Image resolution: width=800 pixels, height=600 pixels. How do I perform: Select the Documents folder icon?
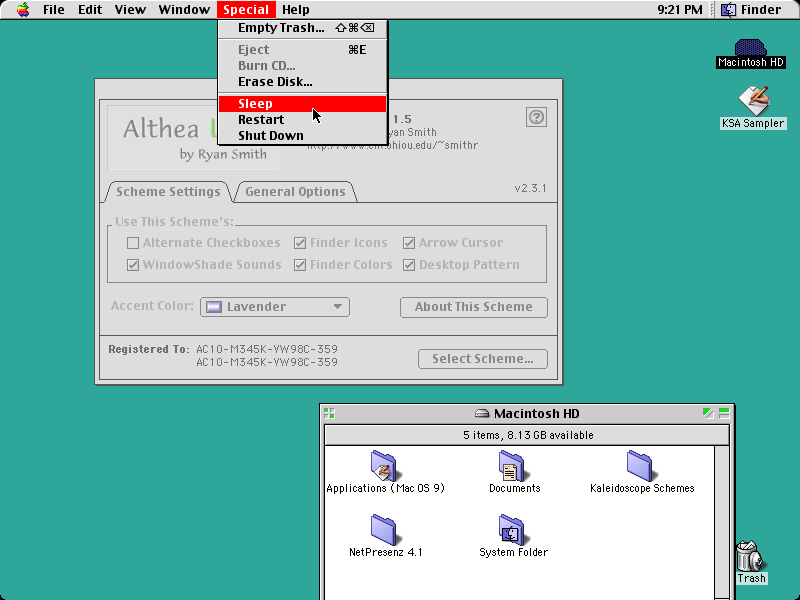512,465
